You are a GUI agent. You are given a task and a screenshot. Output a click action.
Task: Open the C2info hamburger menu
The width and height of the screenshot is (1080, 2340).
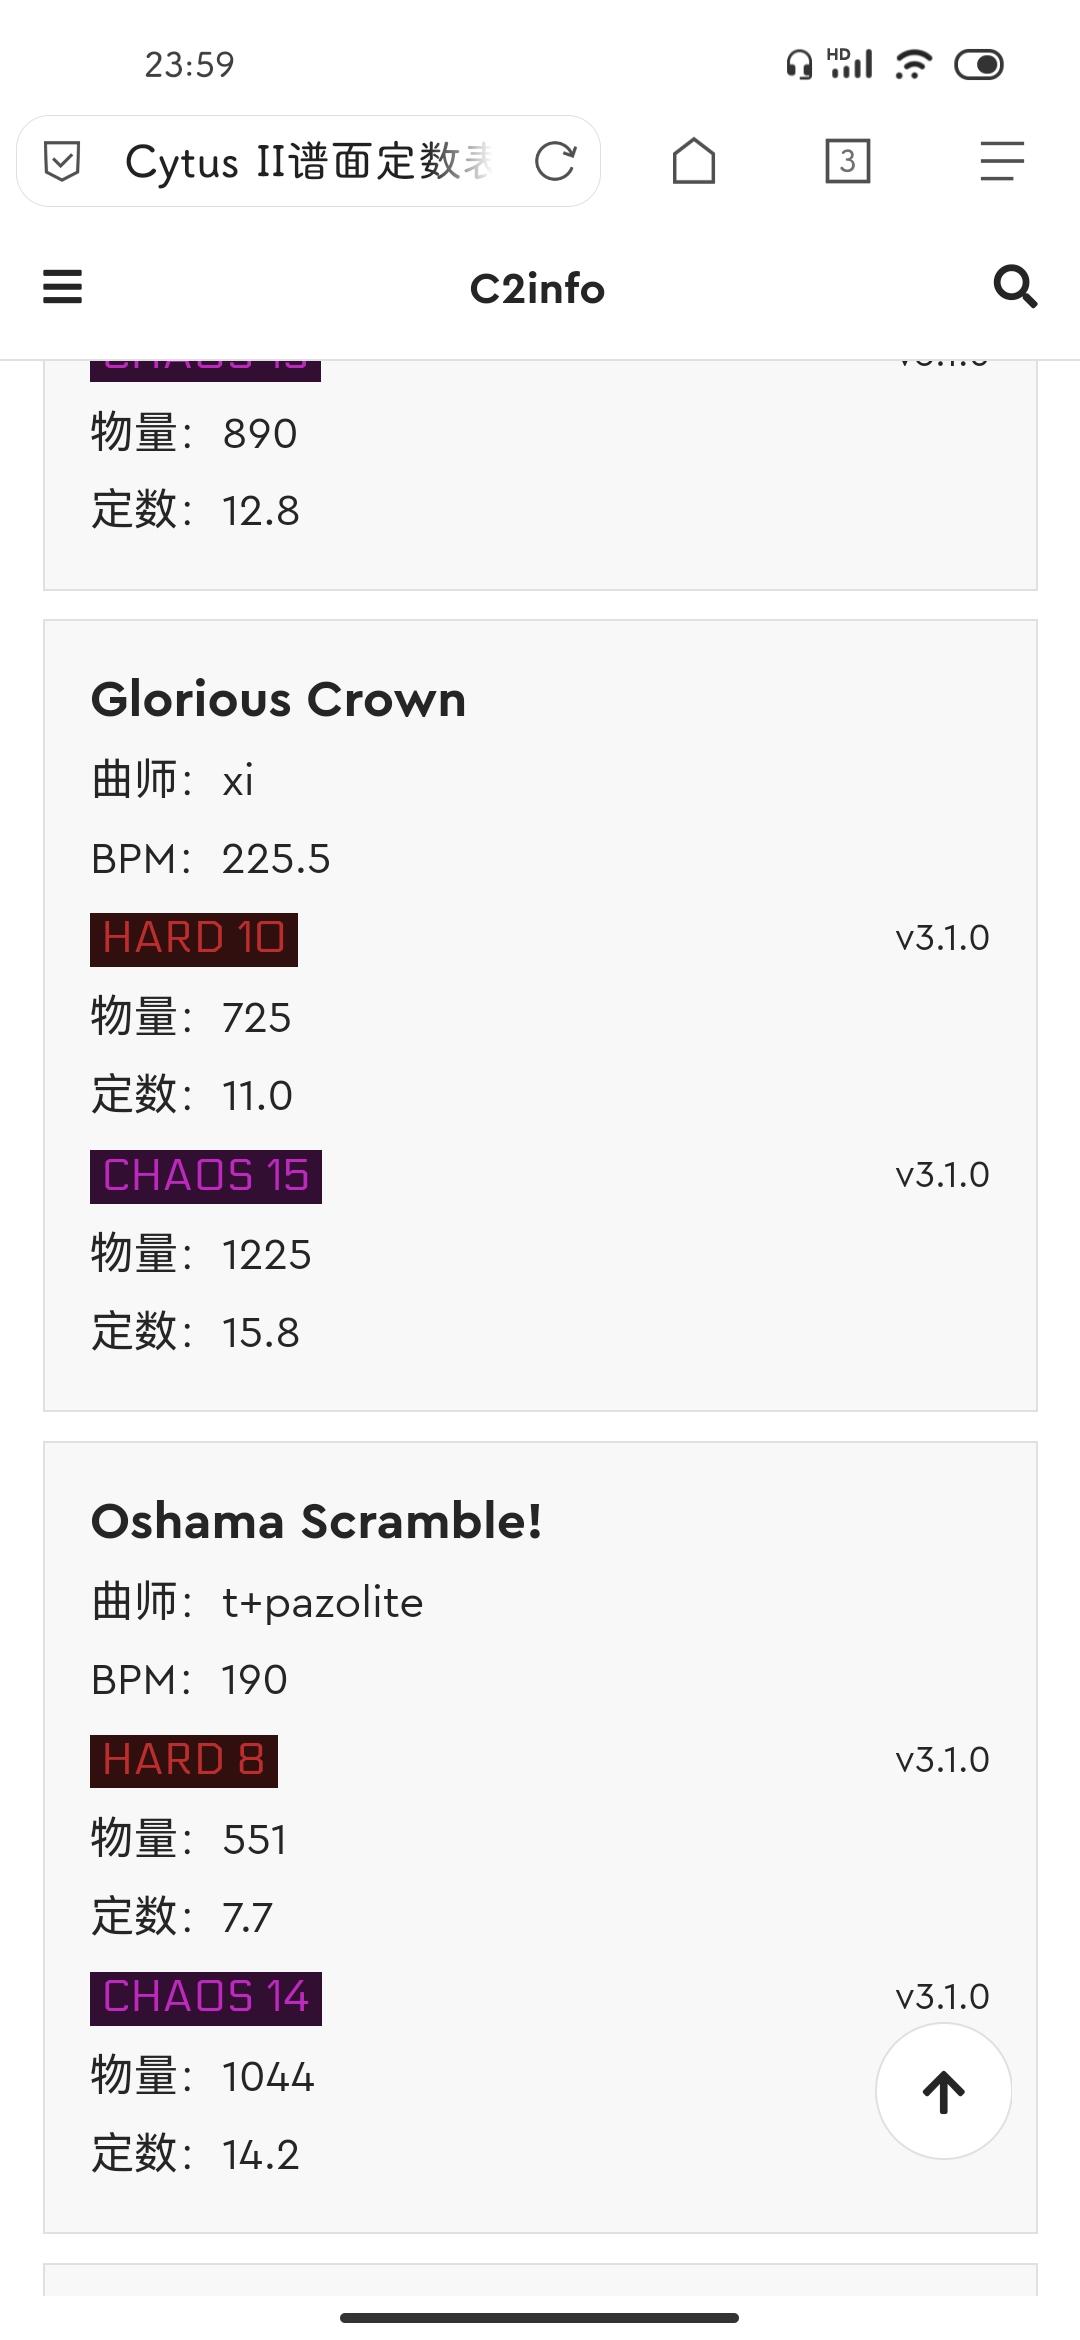62,287
